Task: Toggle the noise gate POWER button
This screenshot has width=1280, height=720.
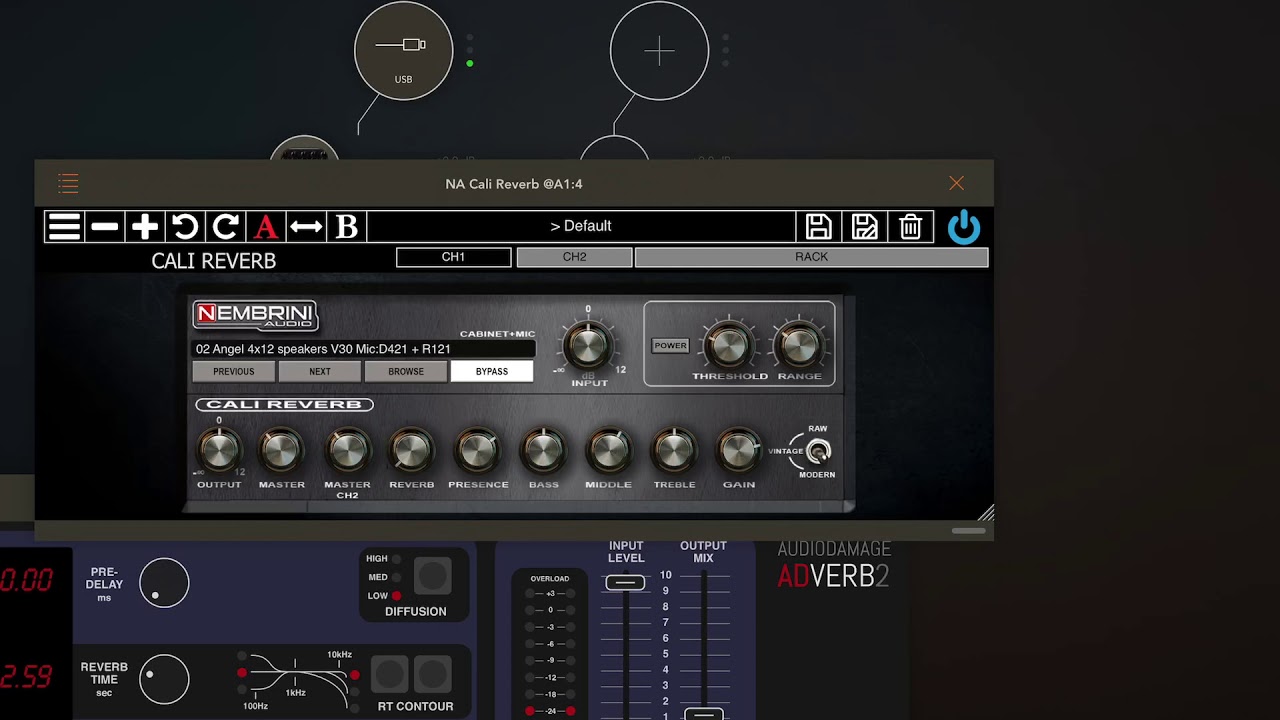Action: pyautogui.click(x=670, y=345)
